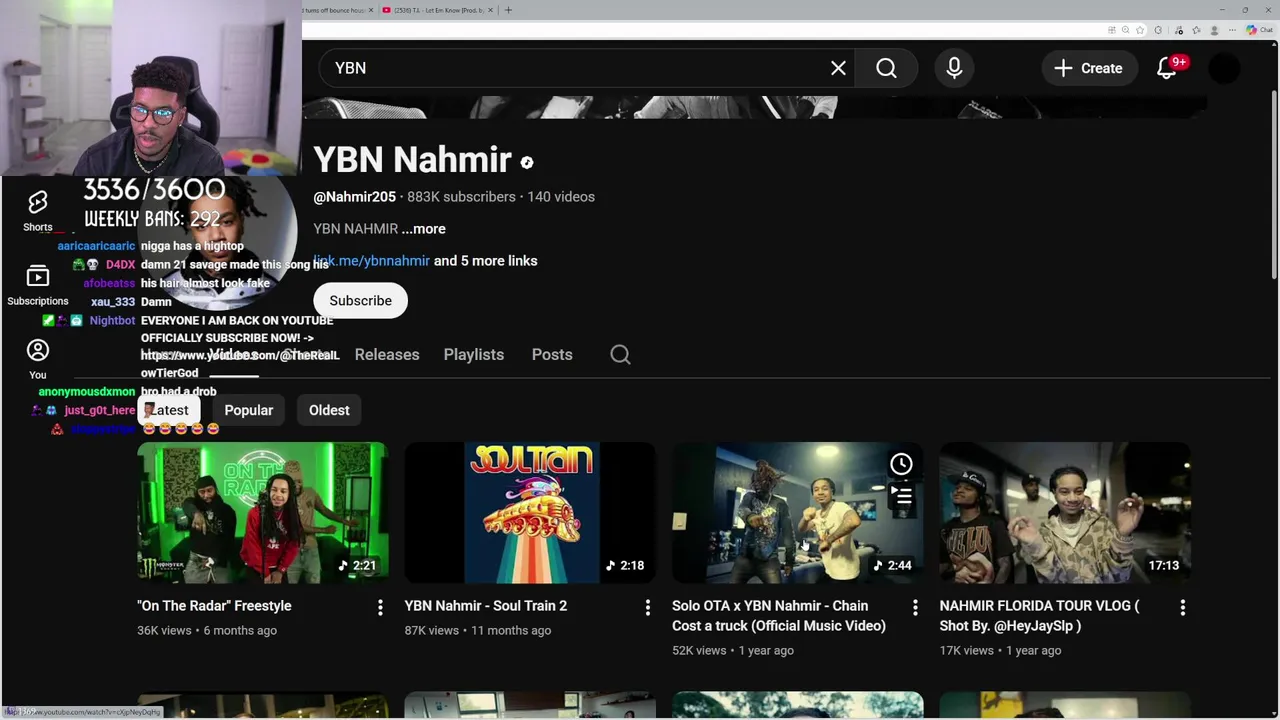Add Chain Cost video to Watch Later
The width and height of the screenshot is (1280, 720).
pyautogui.click(x=901, y=464)
